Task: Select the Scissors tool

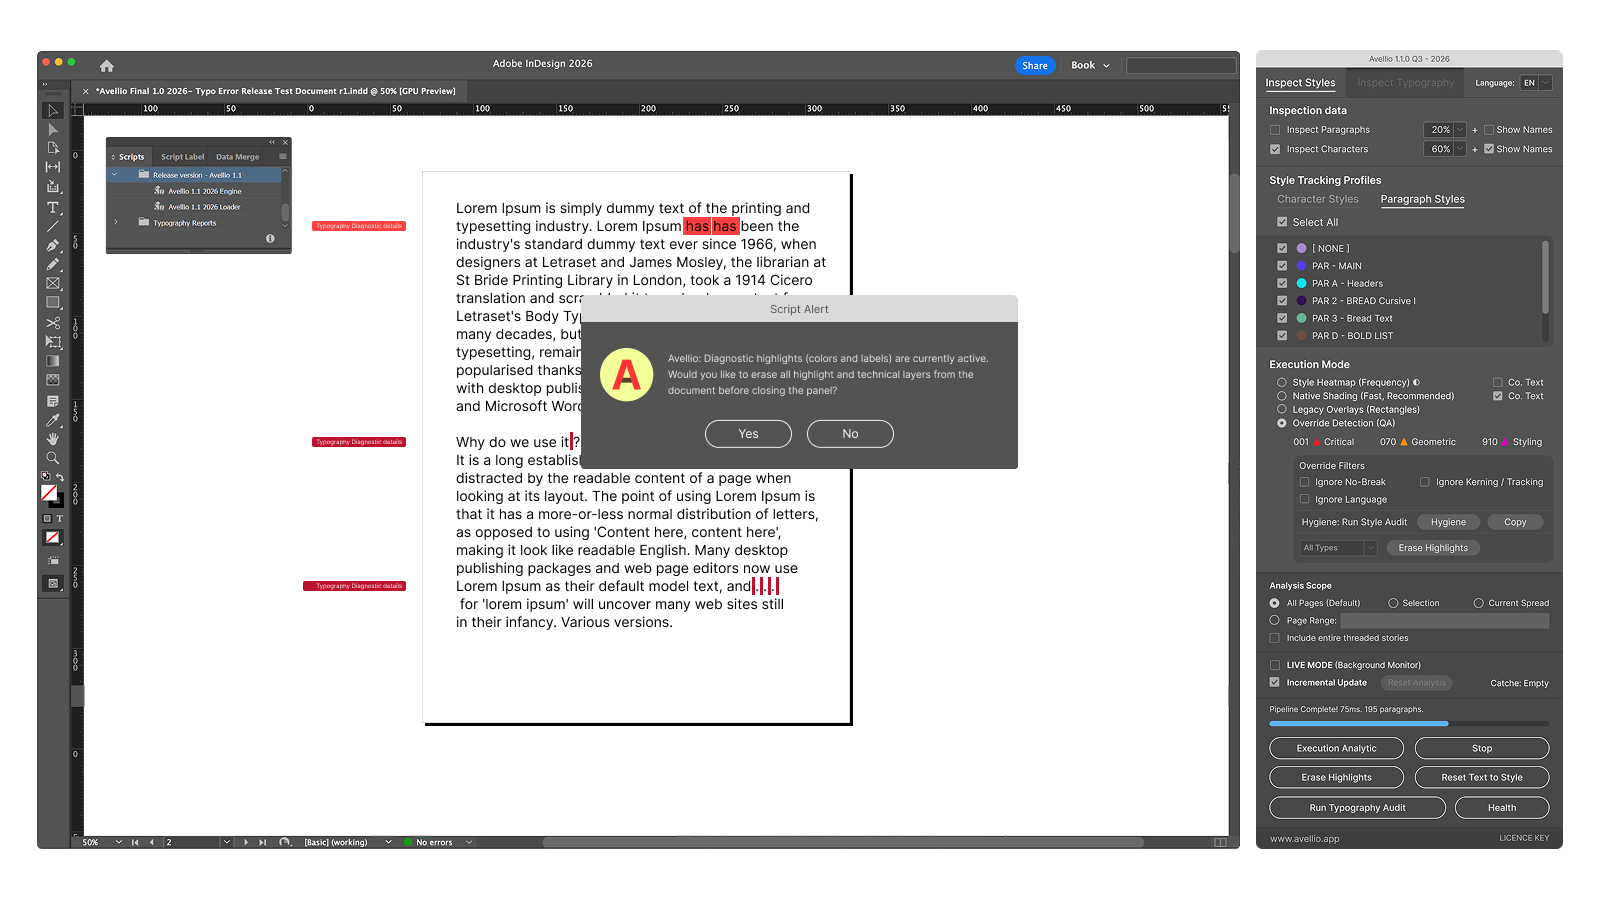Action: (x=53, y=323)
